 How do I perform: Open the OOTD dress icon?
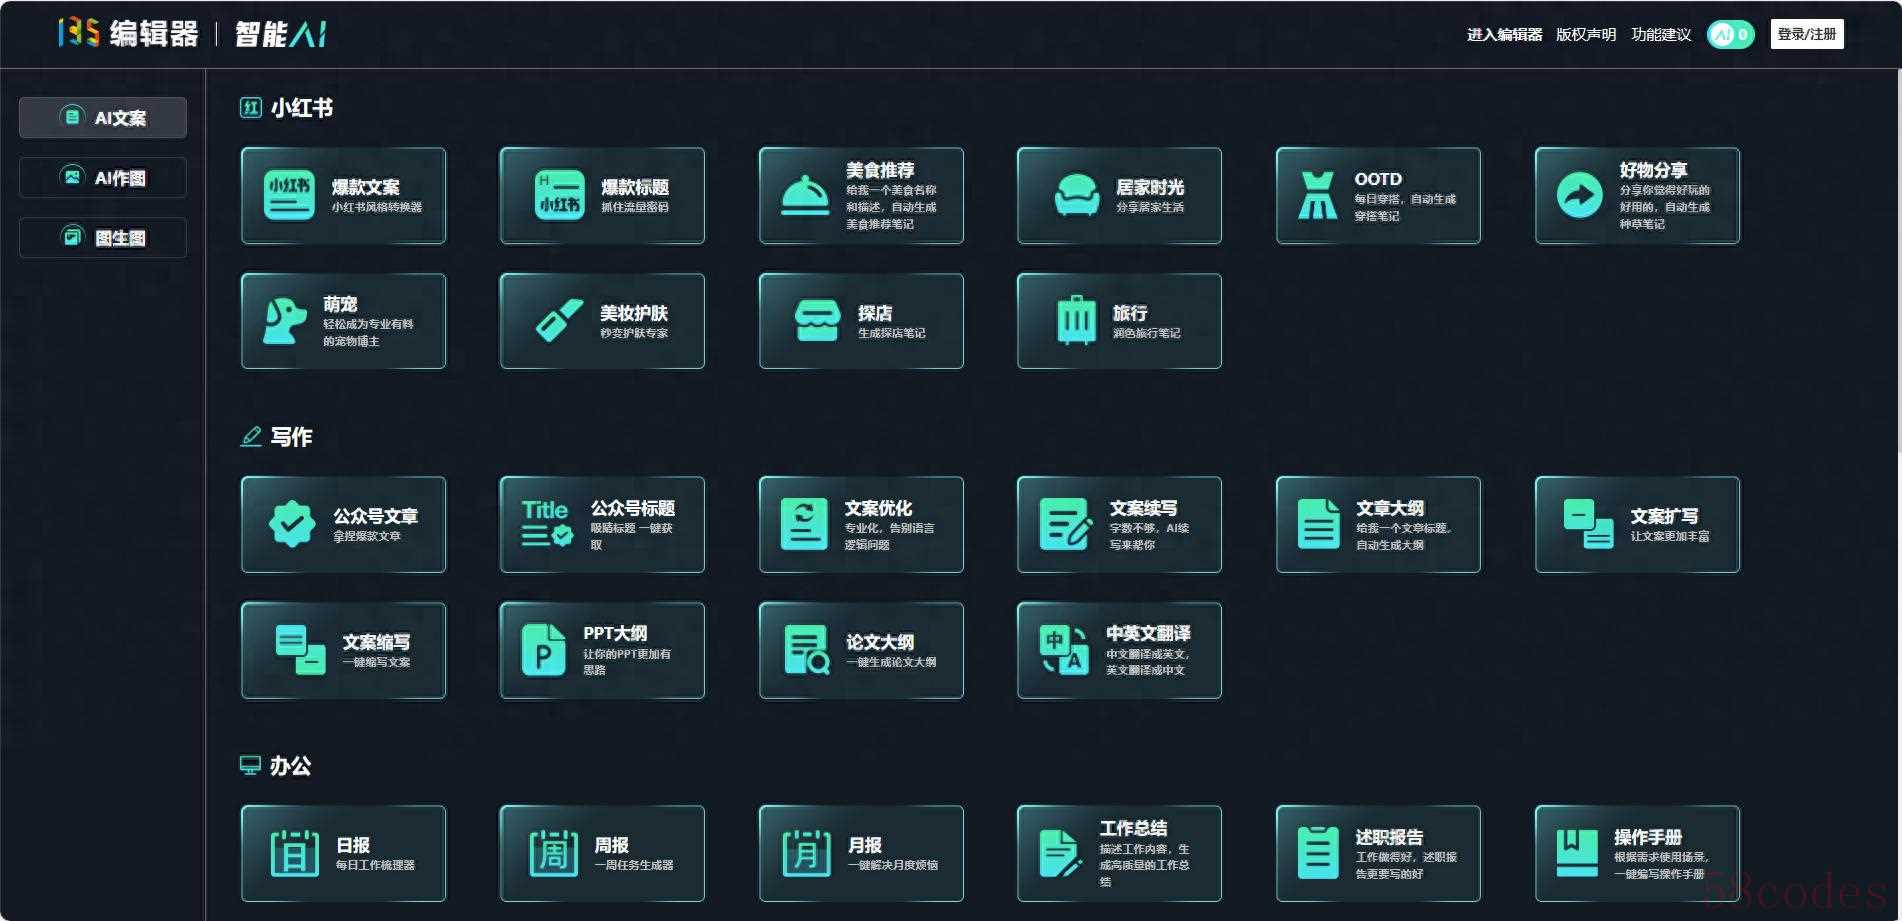[x=1317, y=195]
